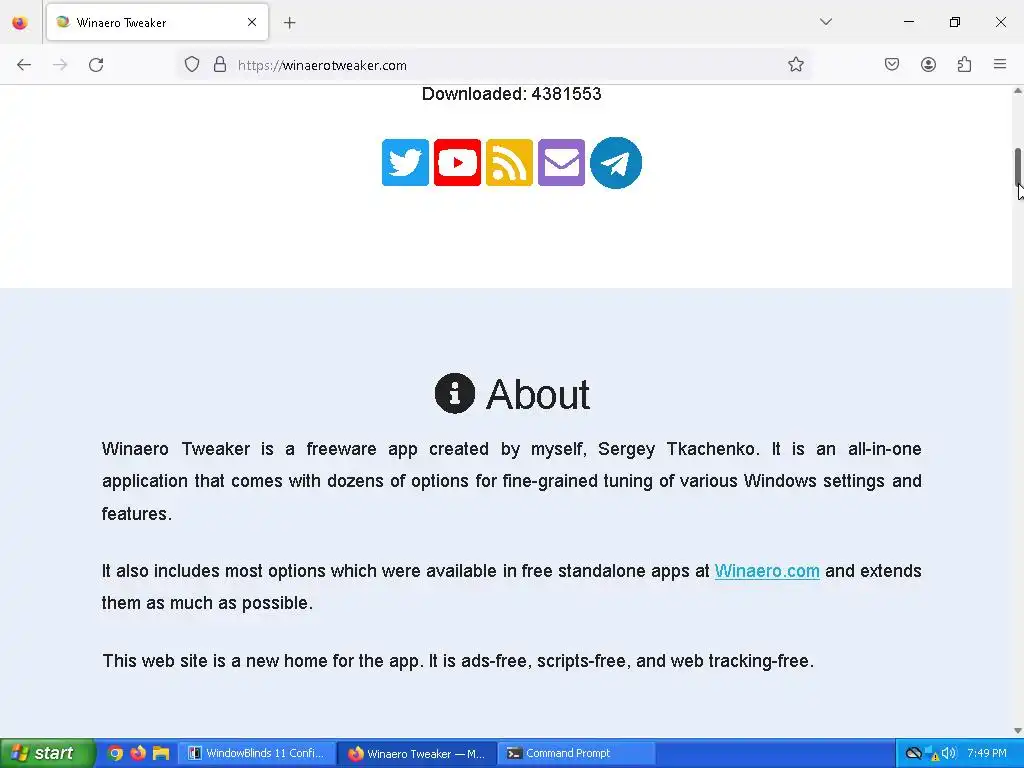This screenshot has height=768, width=1024.
Task: Open the Twitter social icon
Action: pyautogui.click(x=406, y=163)
